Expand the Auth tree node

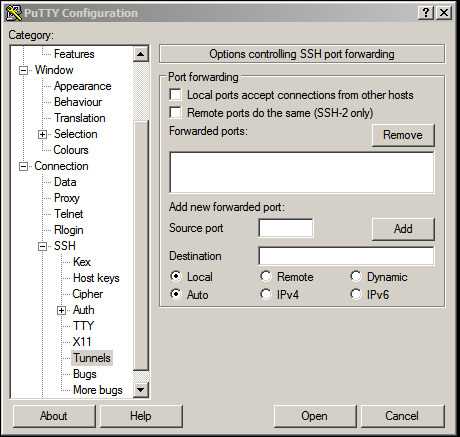[x=61, y=310]
